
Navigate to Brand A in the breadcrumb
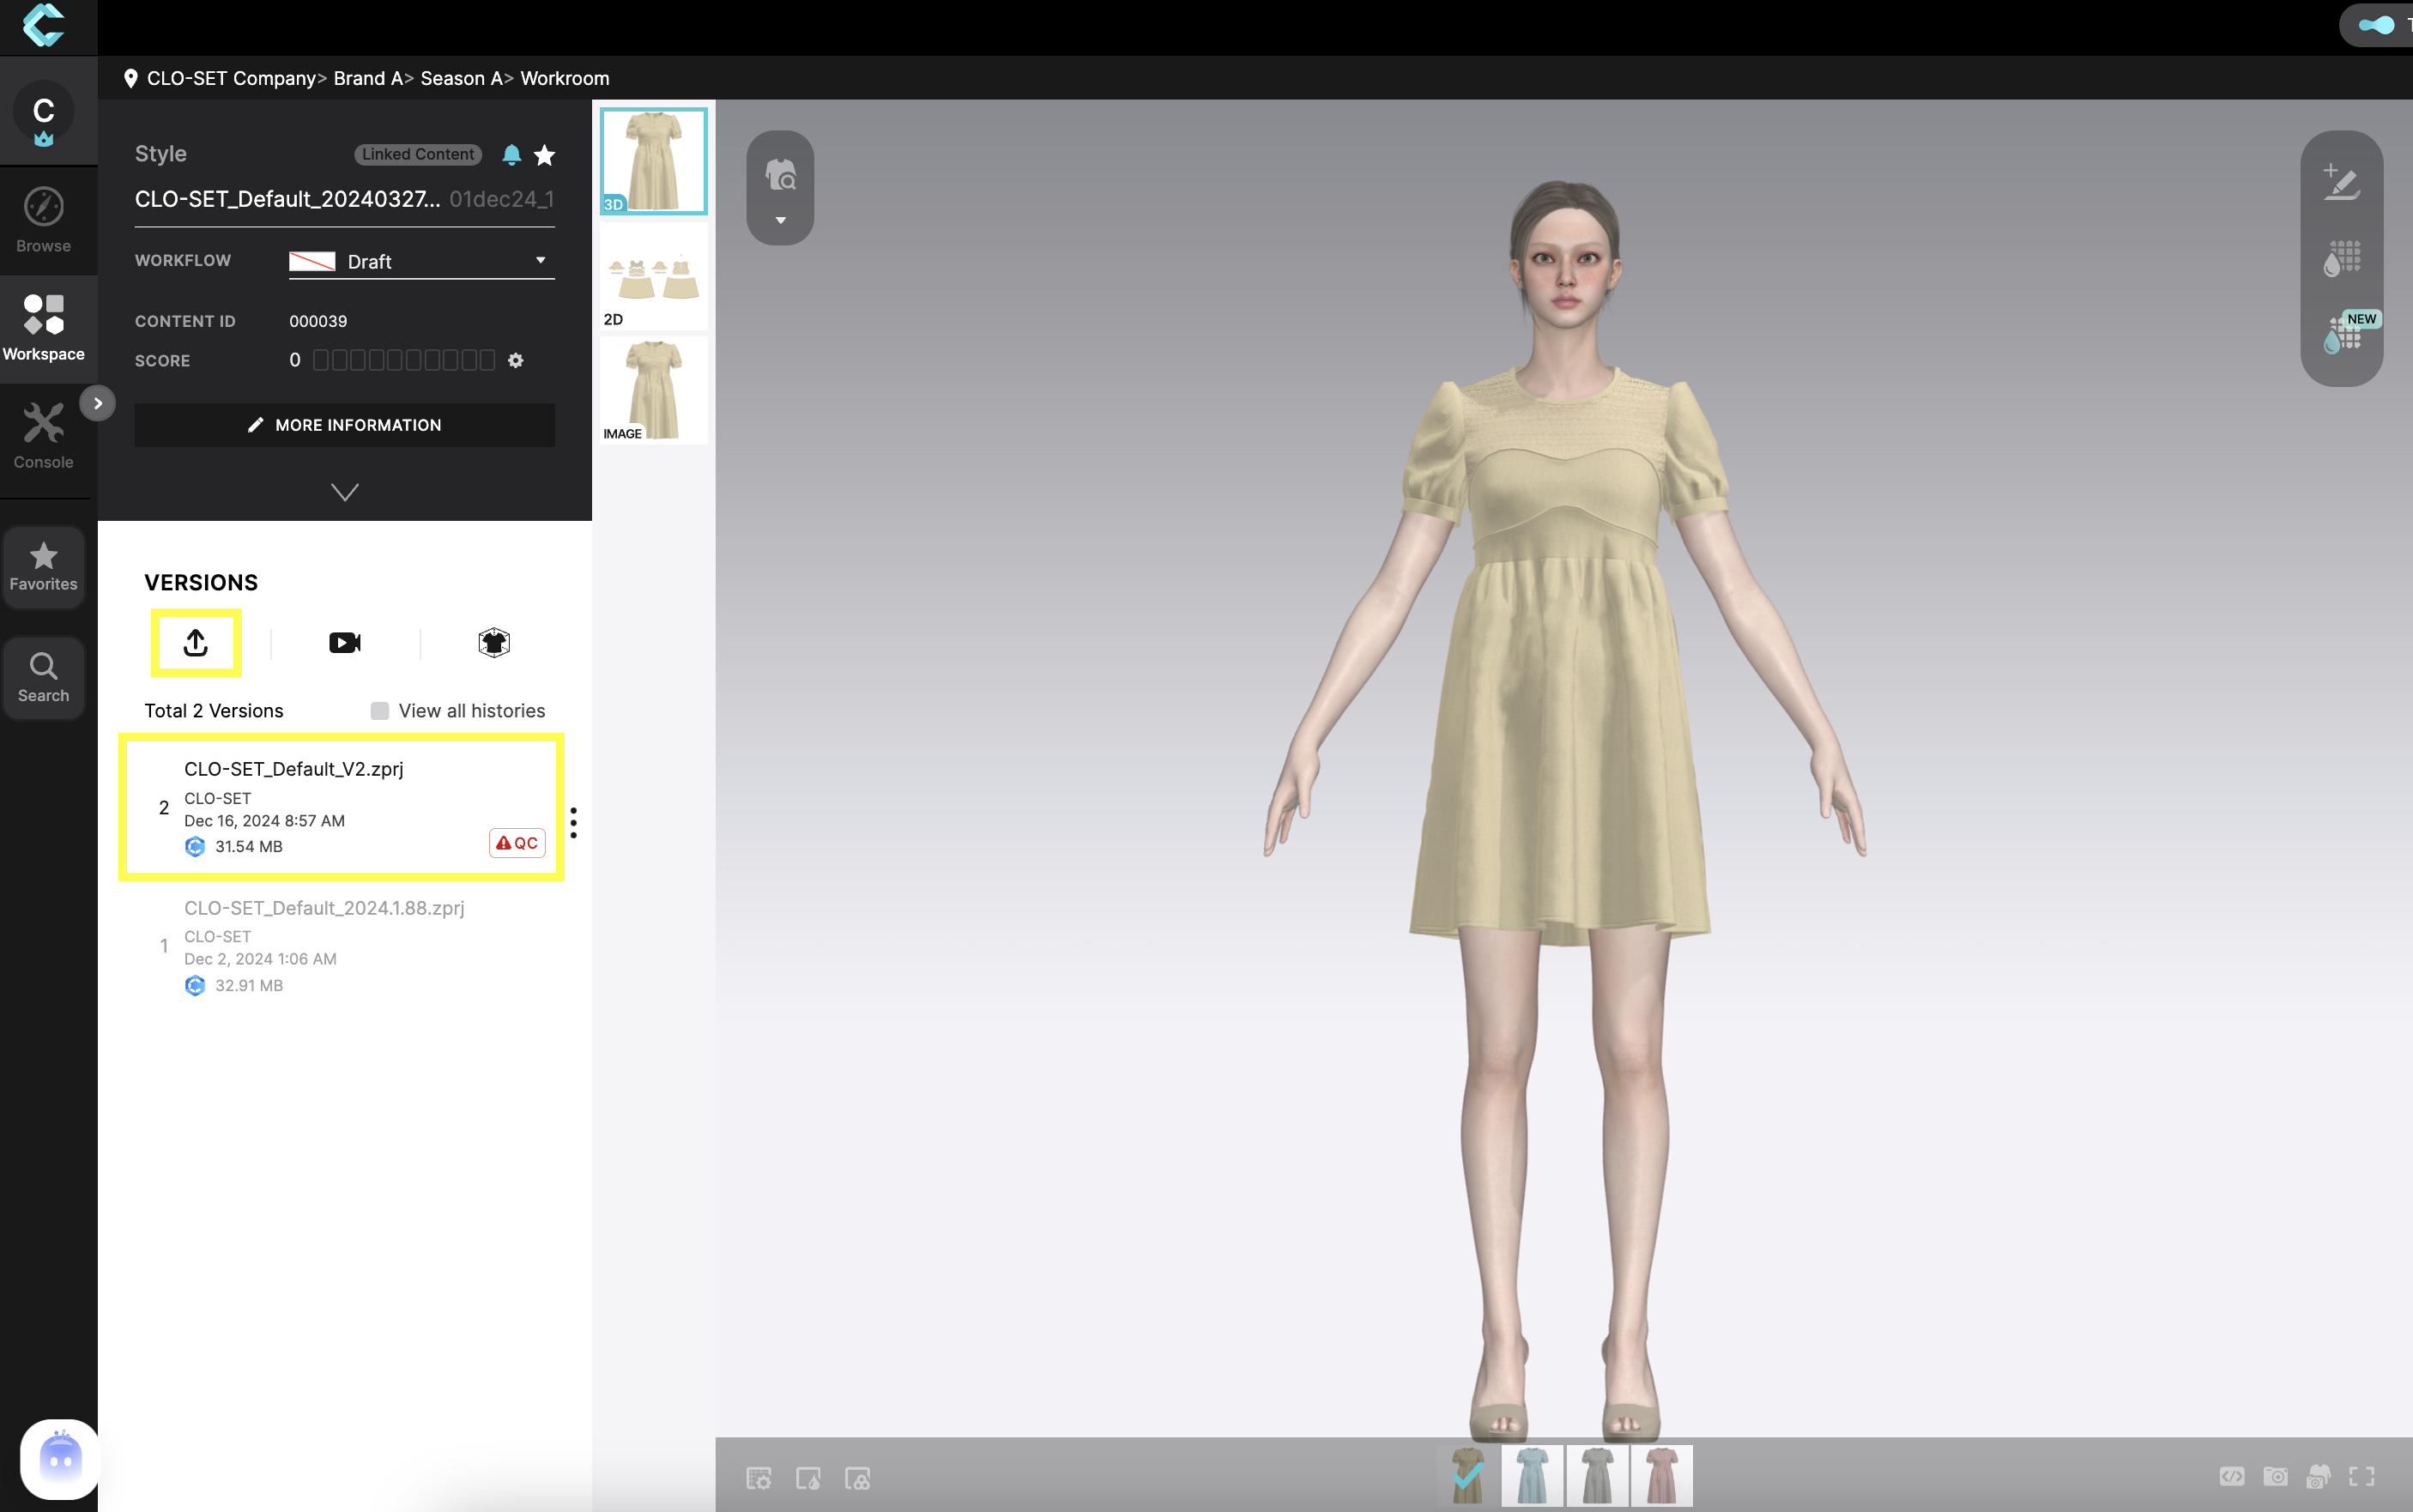coord(366,78)
